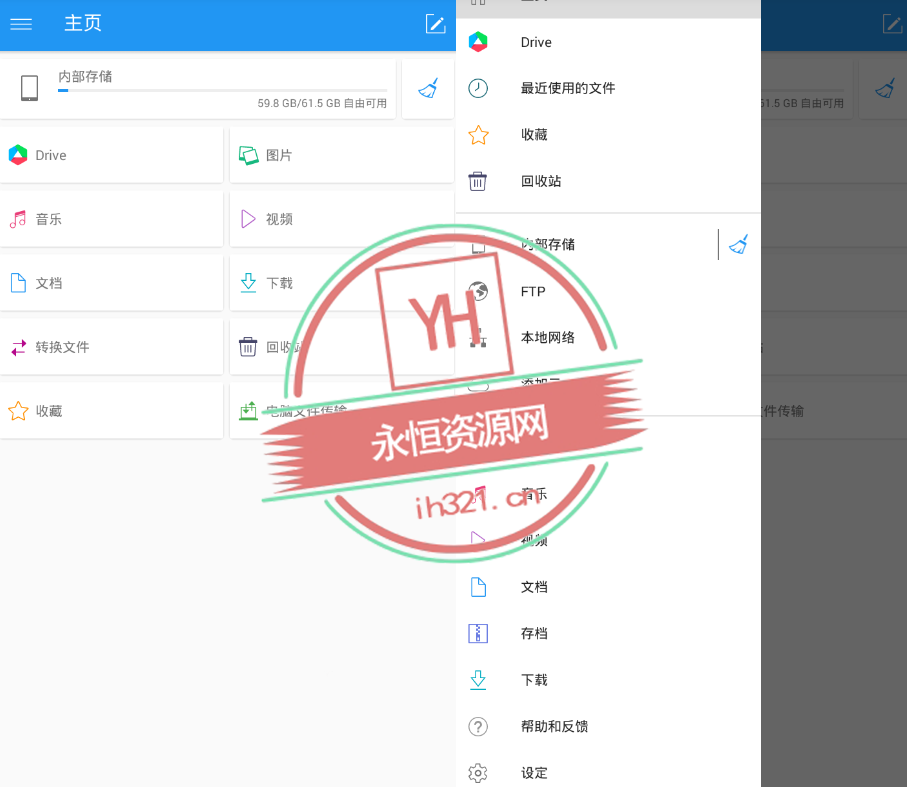Click the 存档 archive icon in drawer
The height and width of the screenshot is (787, 907).
click(x=478, y=633)
